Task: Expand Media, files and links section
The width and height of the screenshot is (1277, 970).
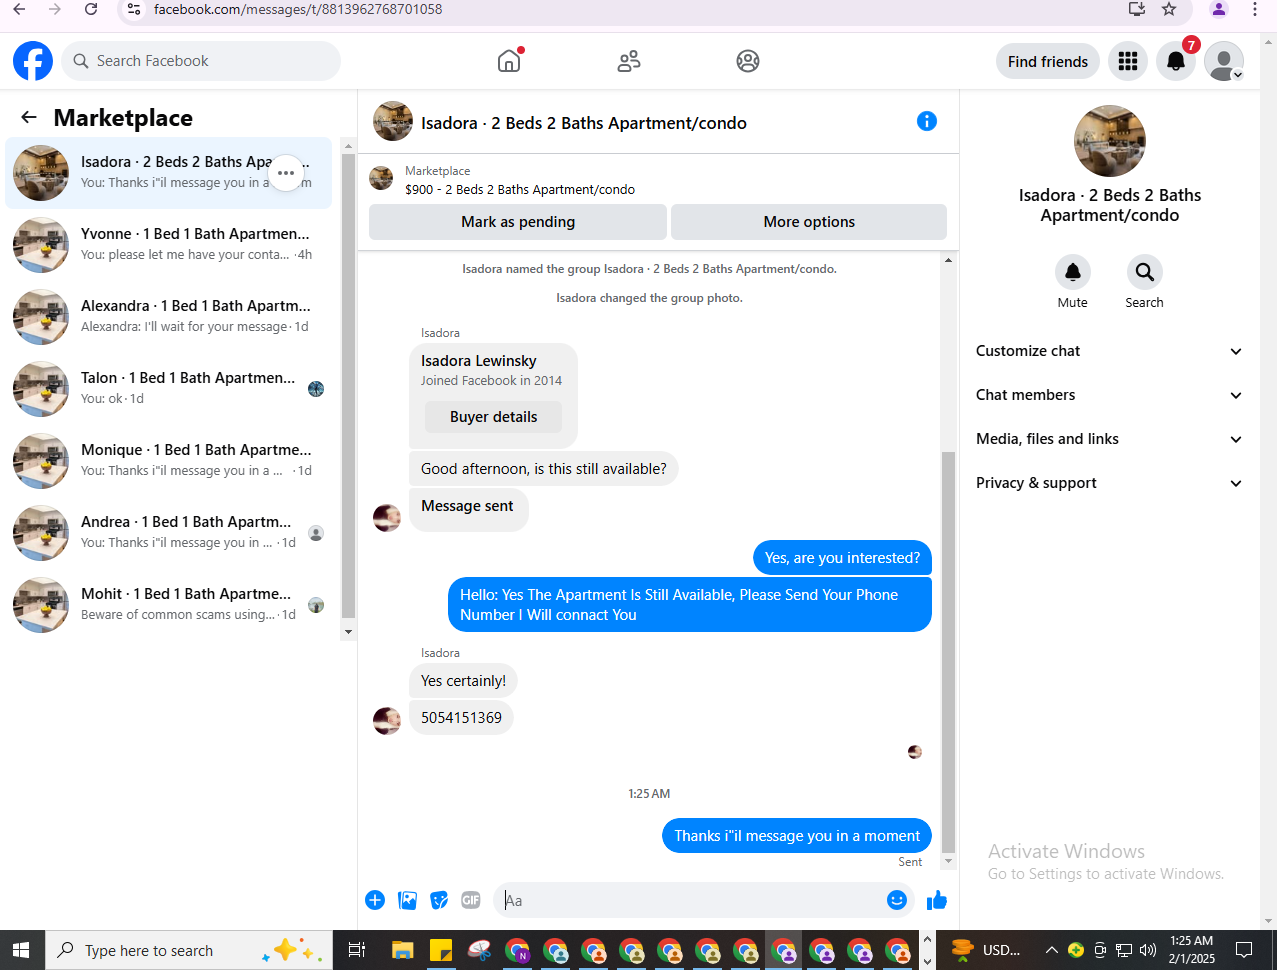Action: click(x=1109, y=439)
